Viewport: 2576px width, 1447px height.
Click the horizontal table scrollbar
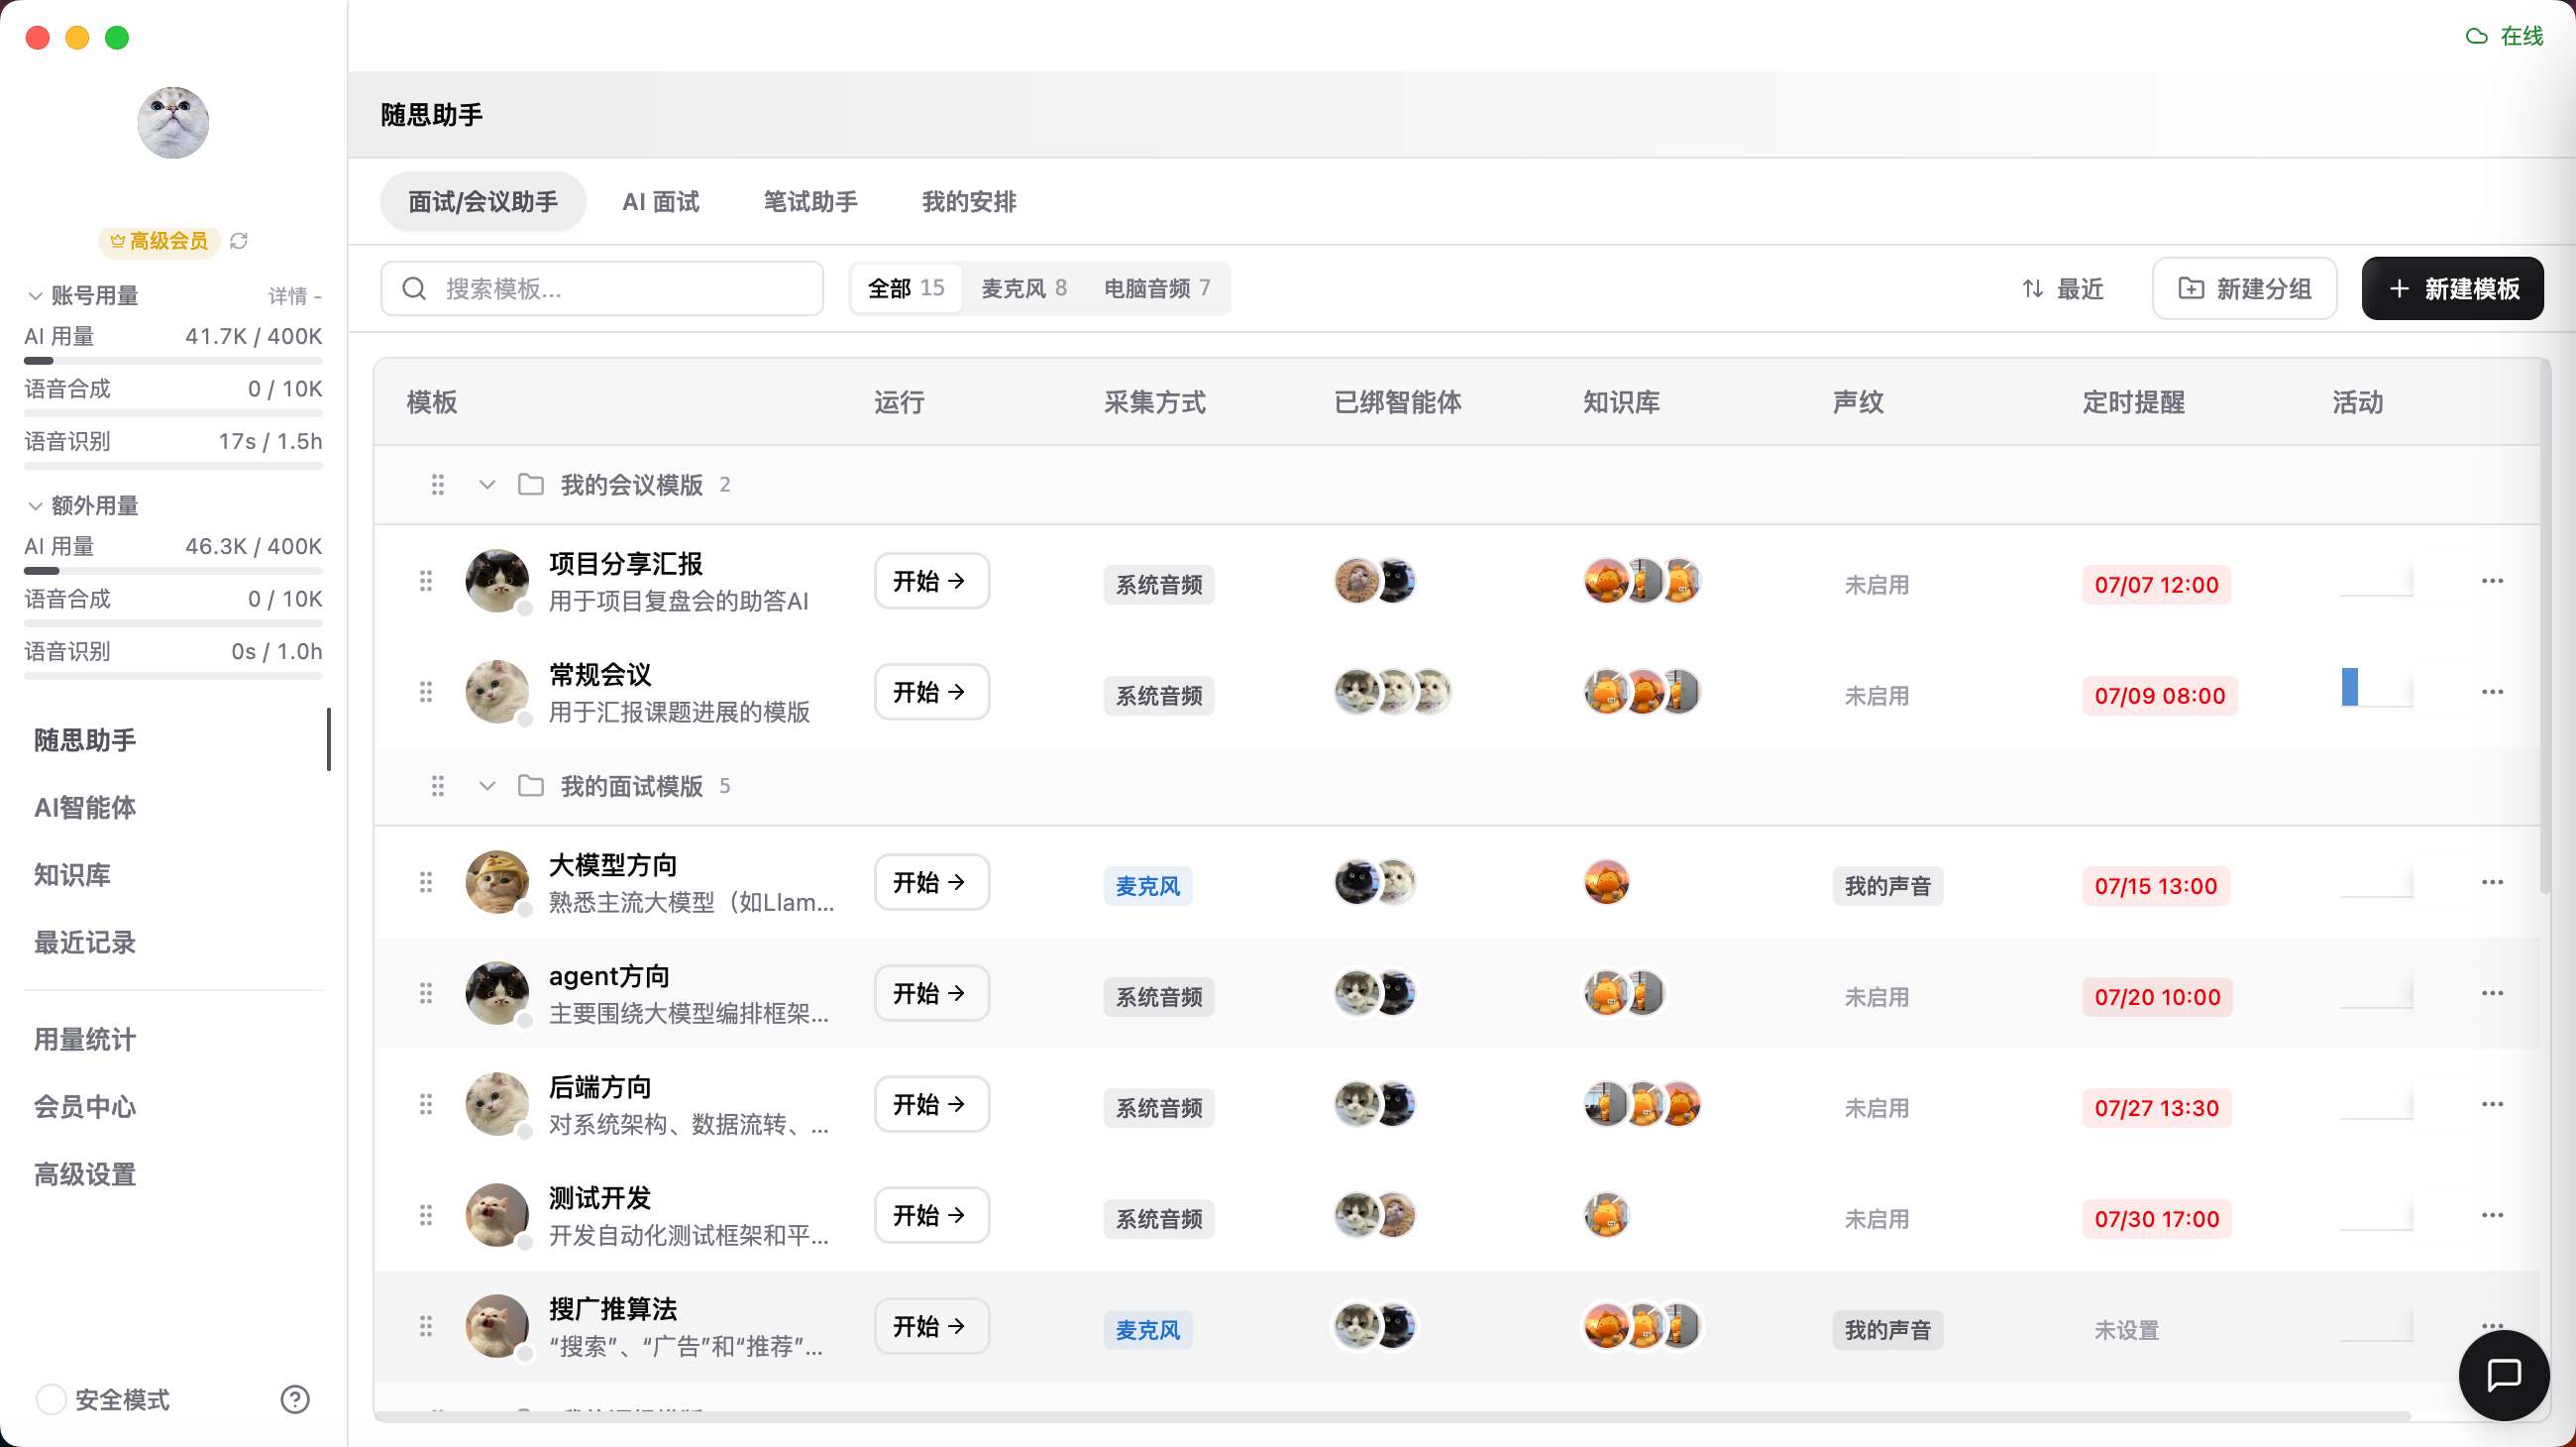click(x=1392, y=1416)
